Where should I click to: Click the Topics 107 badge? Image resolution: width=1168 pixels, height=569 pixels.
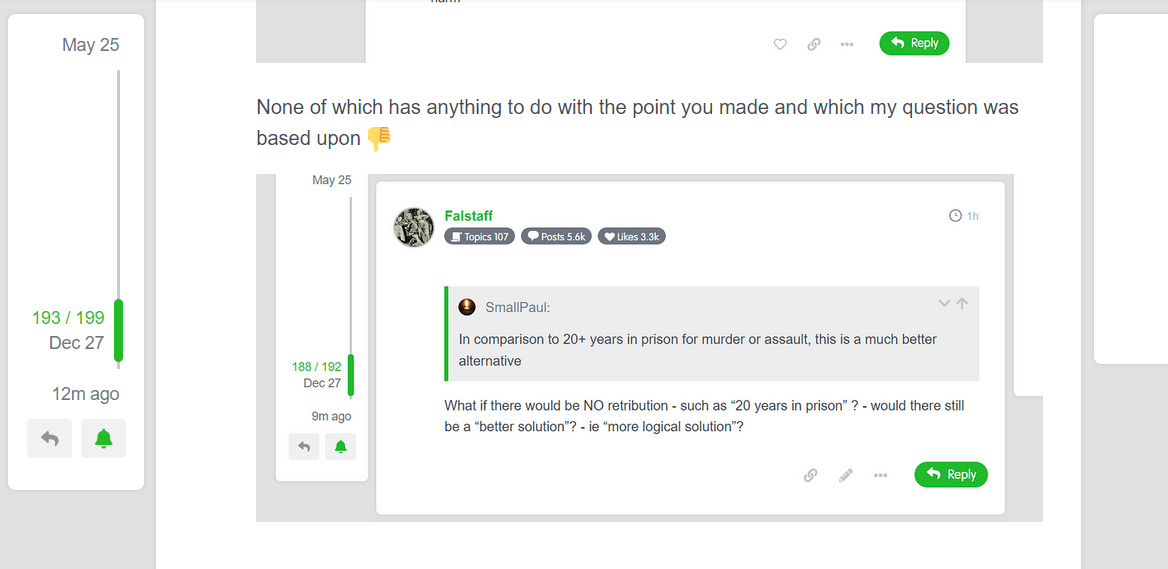pos(479,237)
